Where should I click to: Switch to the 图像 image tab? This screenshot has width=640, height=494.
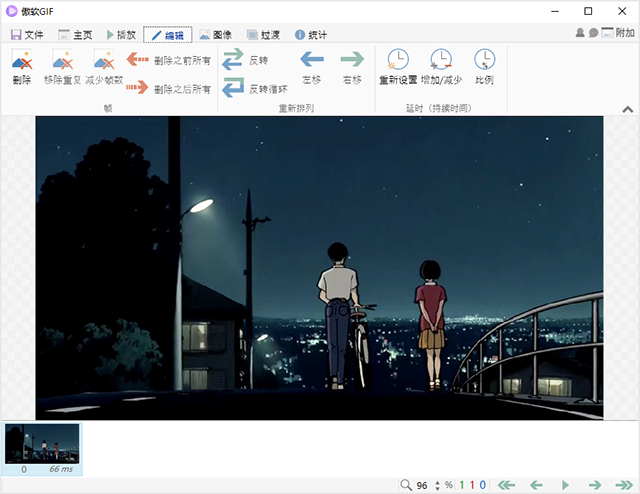[216, 35]
